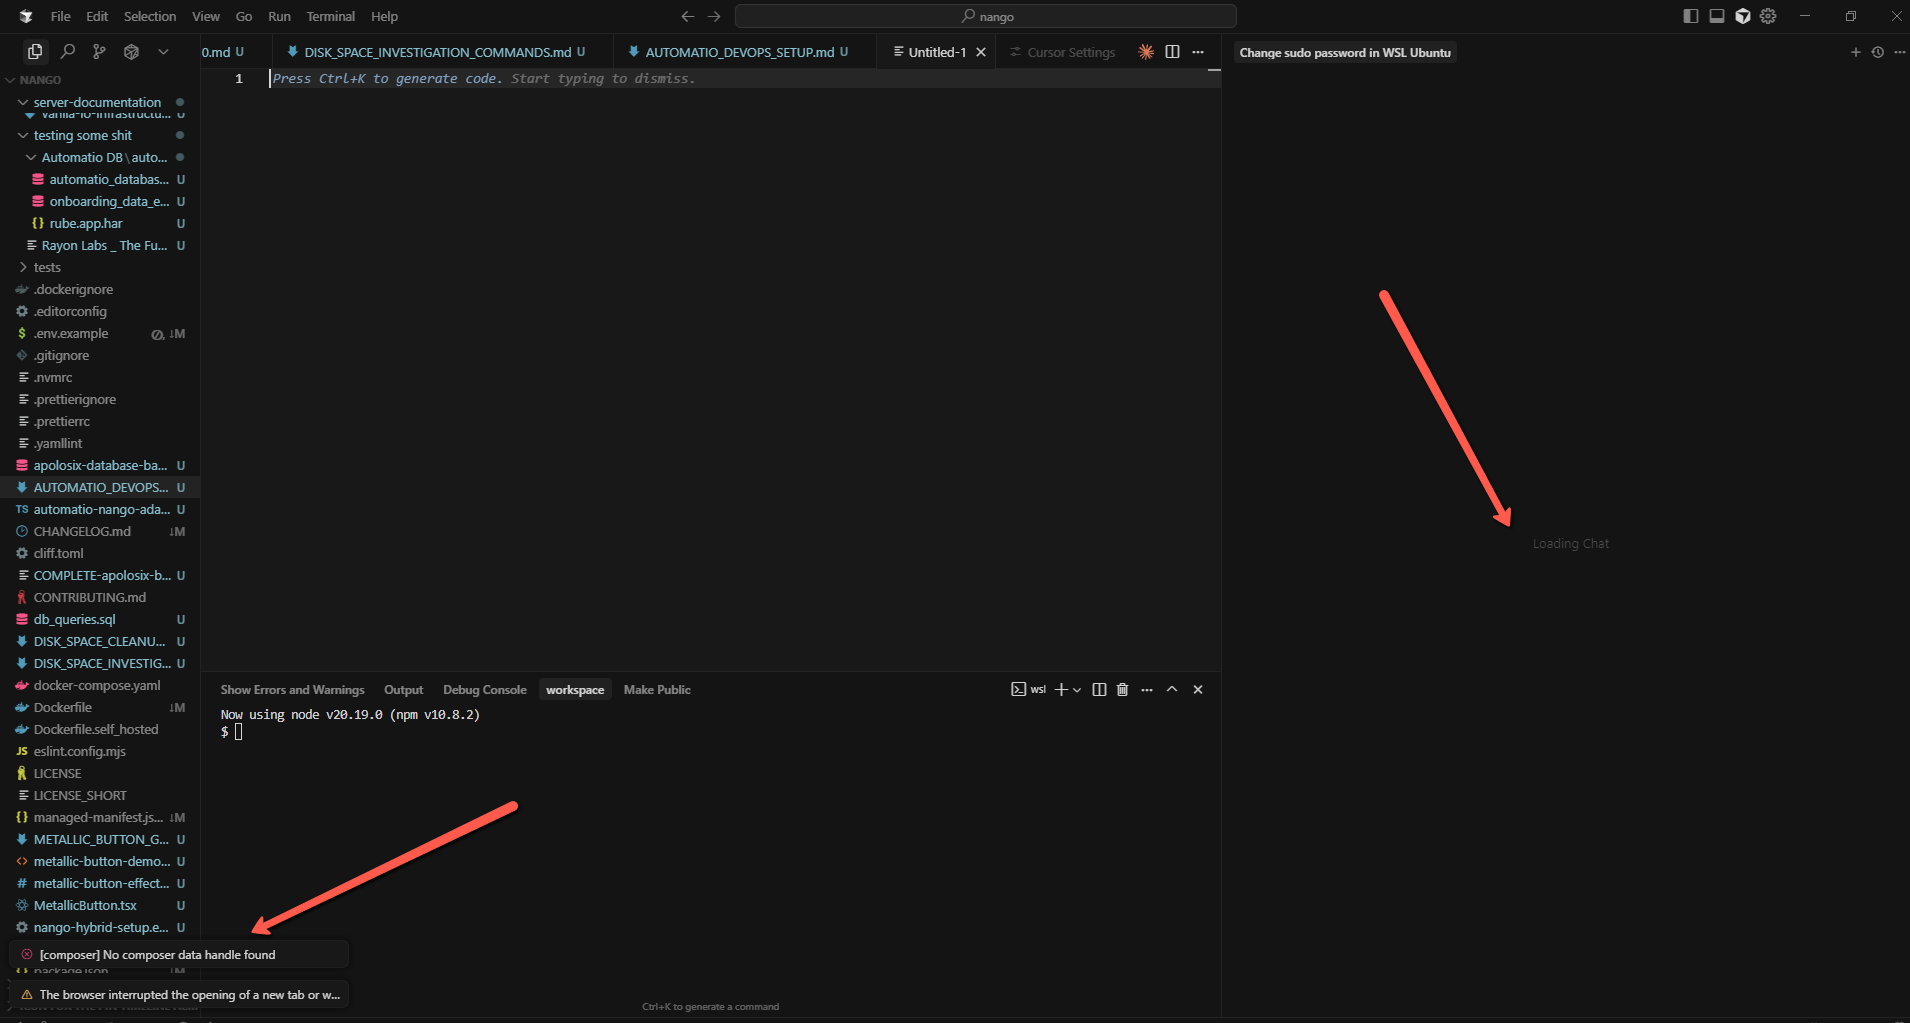The height and width of the screenshot is (1023, 1910).
Task: Open the Terminal menu
Action: click(x=331, y=16)
